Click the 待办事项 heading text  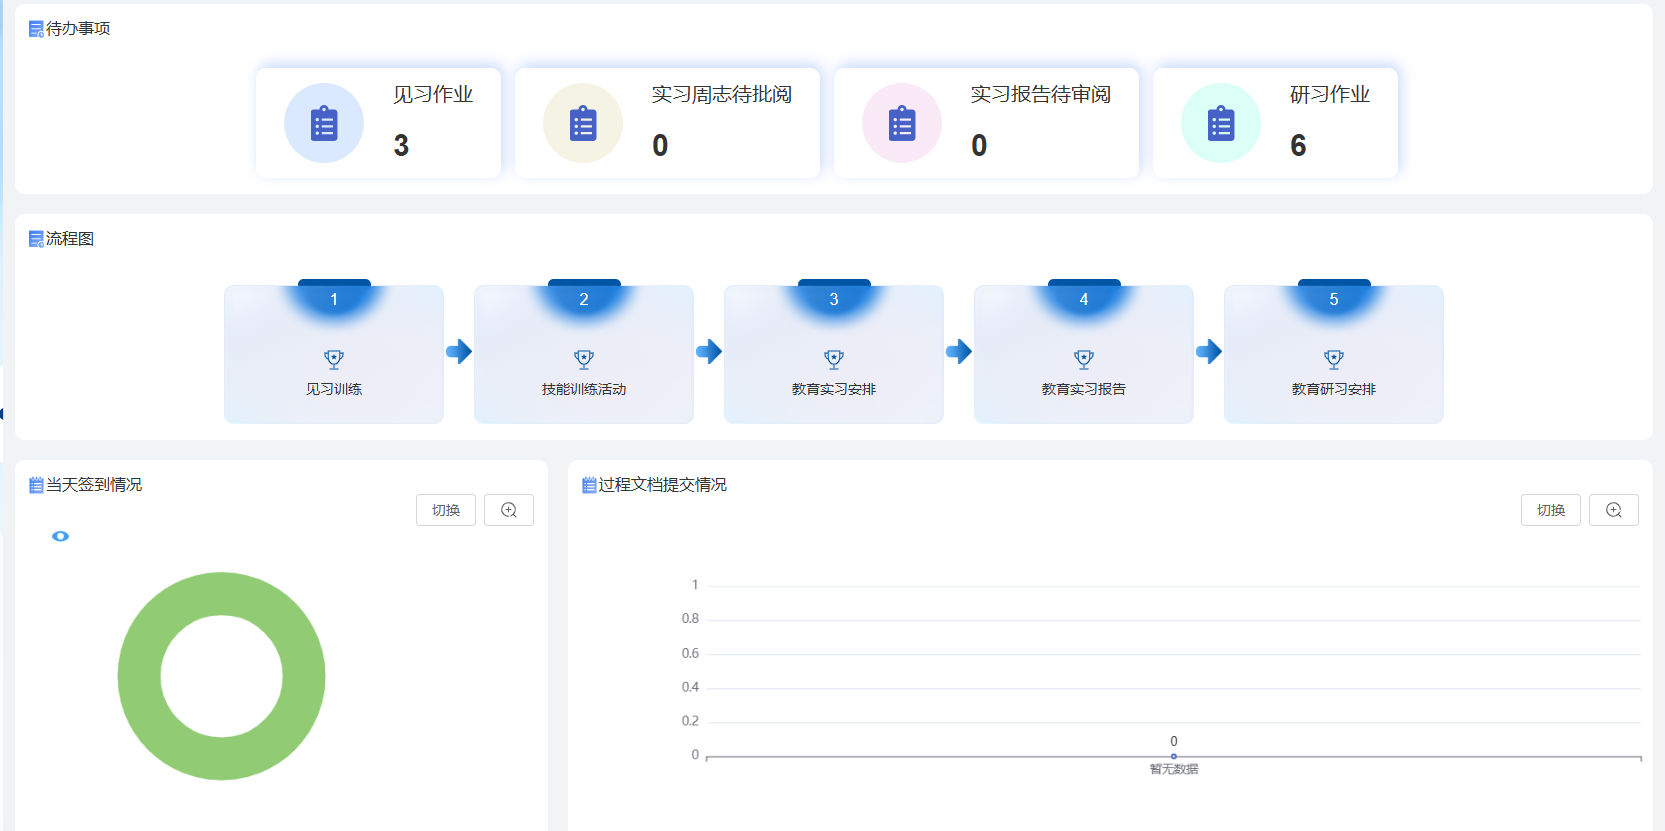[x=78, y=29]
